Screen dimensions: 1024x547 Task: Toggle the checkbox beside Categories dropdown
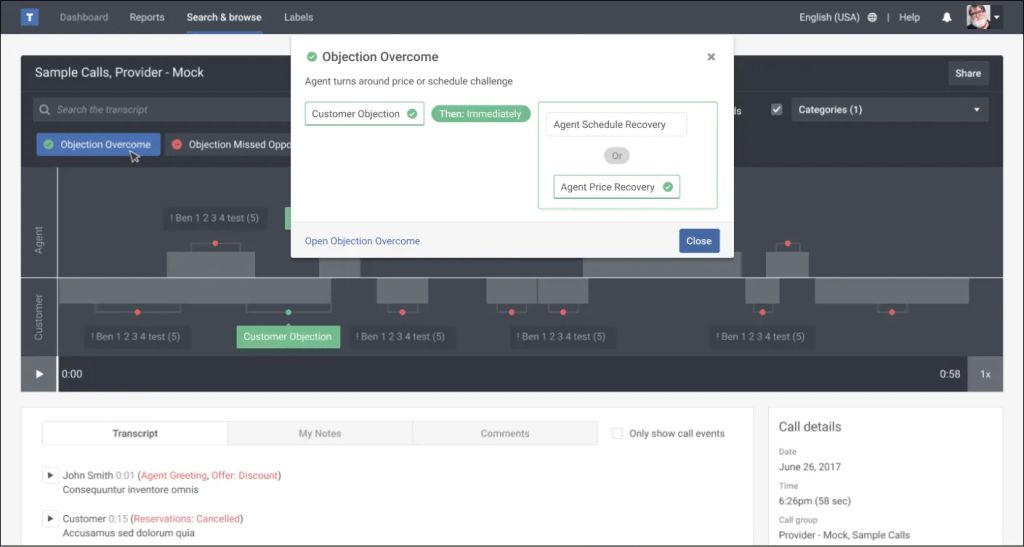click(776, 110)
